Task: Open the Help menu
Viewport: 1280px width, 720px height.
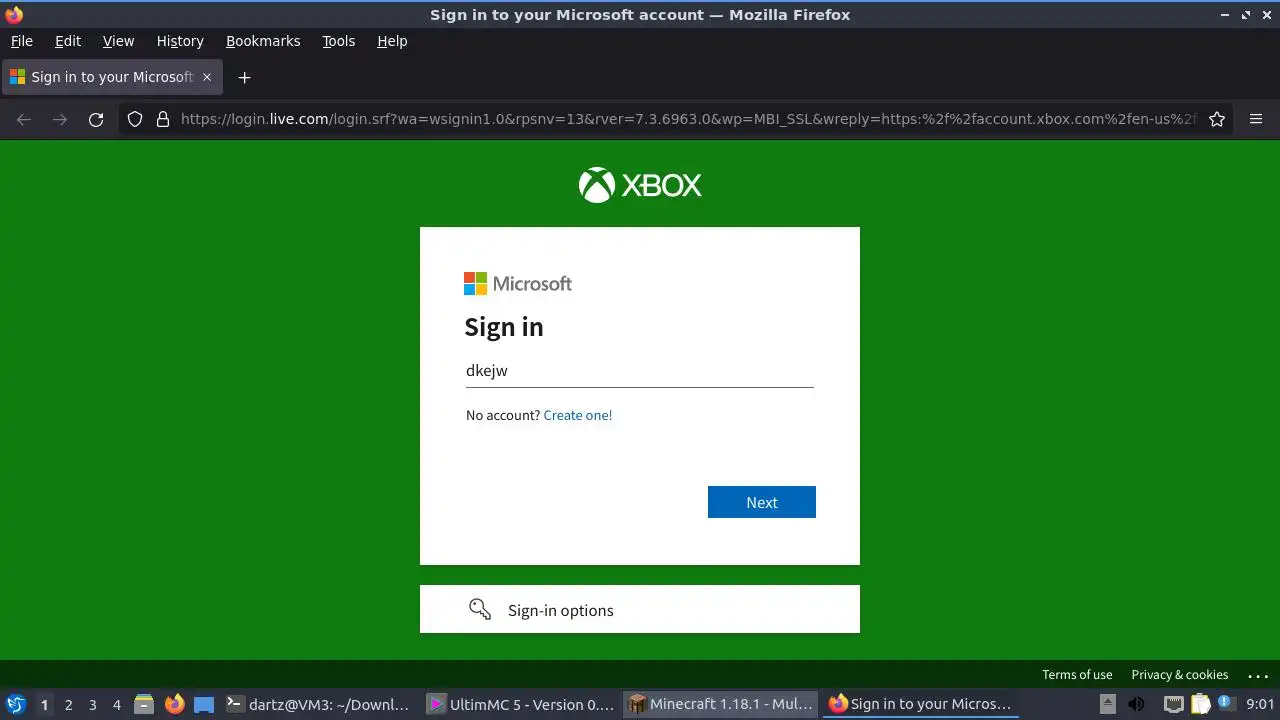Action: [x=392, y=41]
